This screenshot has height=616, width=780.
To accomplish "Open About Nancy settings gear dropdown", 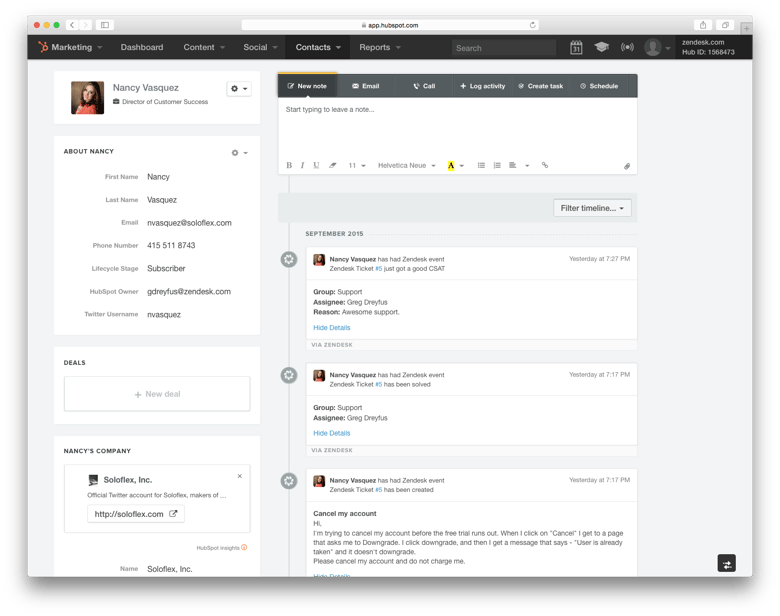I will [239, 153].
